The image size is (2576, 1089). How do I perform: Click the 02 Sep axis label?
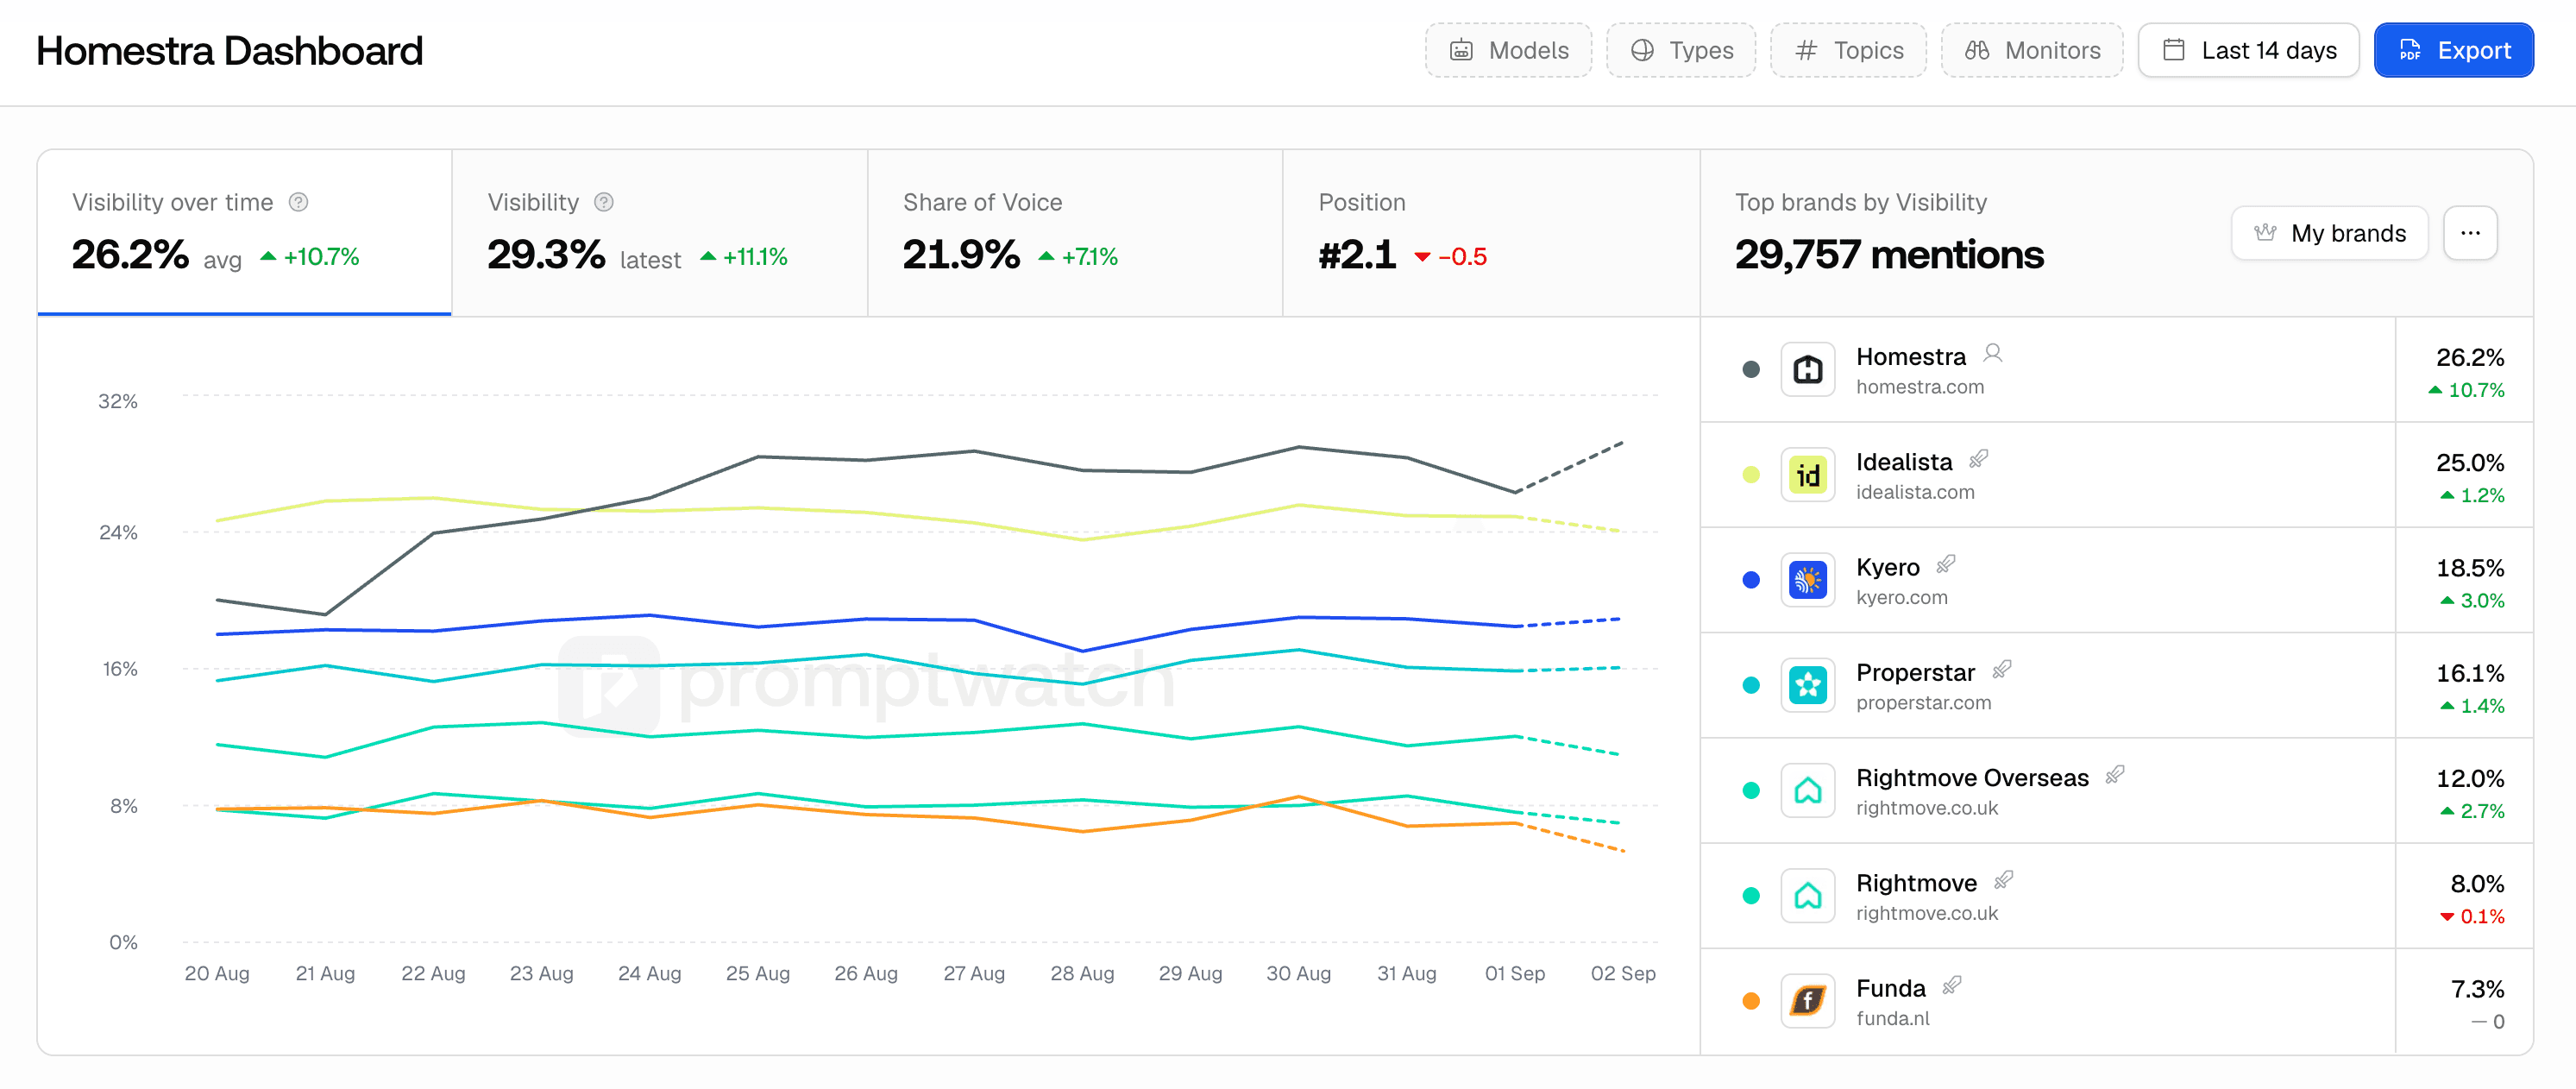[x=1622, y=973]
